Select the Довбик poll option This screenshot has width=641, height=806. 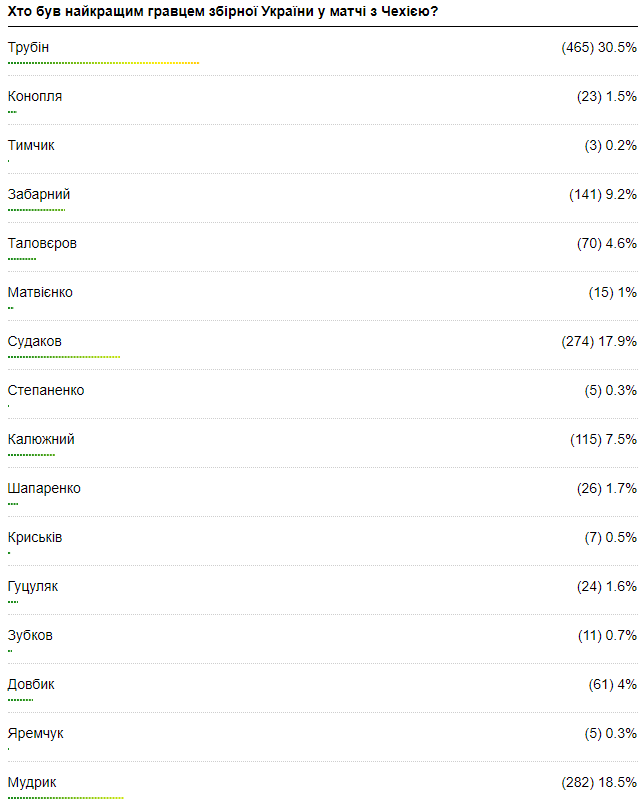(31, 685)
